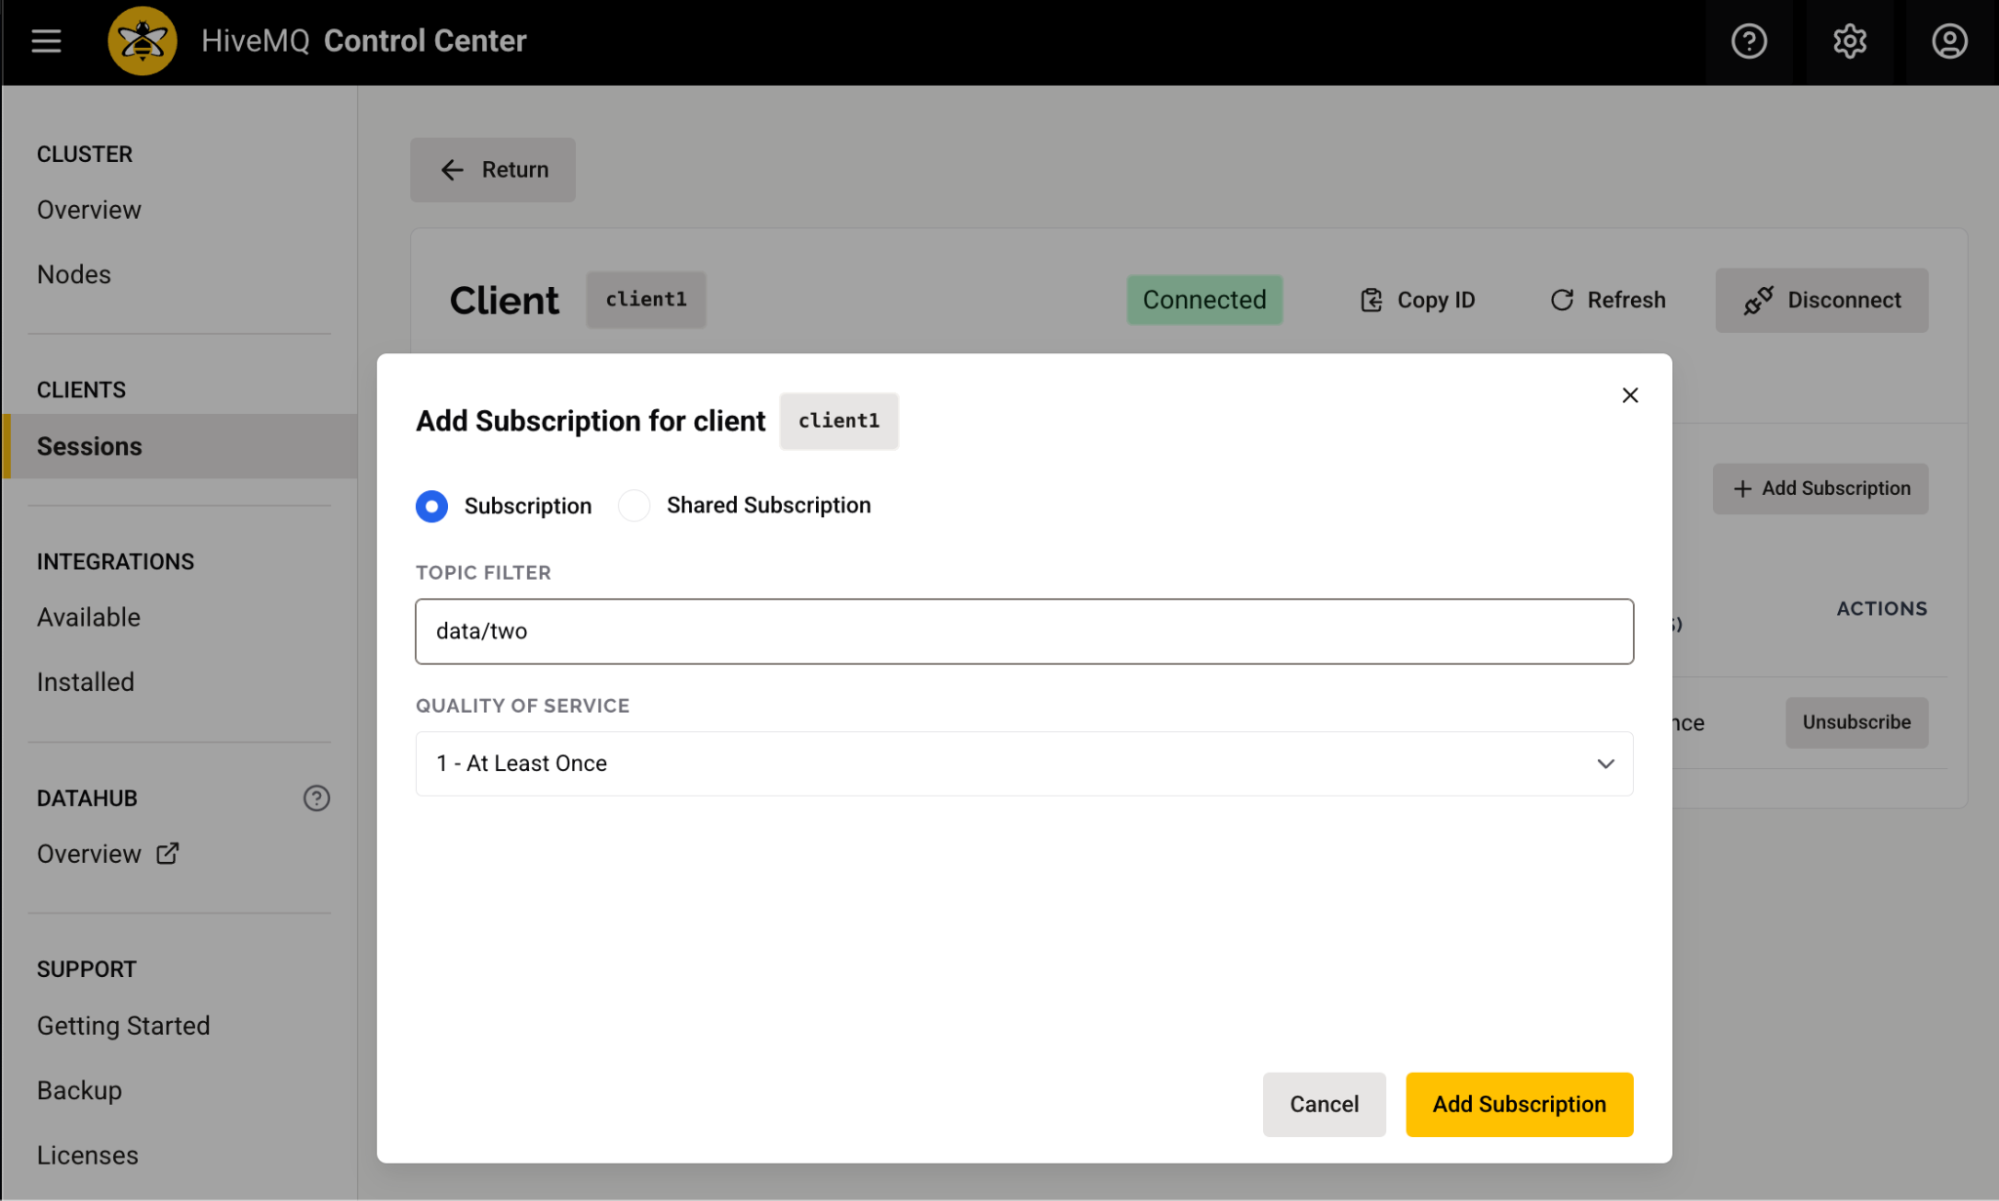Click the external link icon beside DataHub Overview
This screenshot has width=1999, height=1201.
tap(168, 853)
